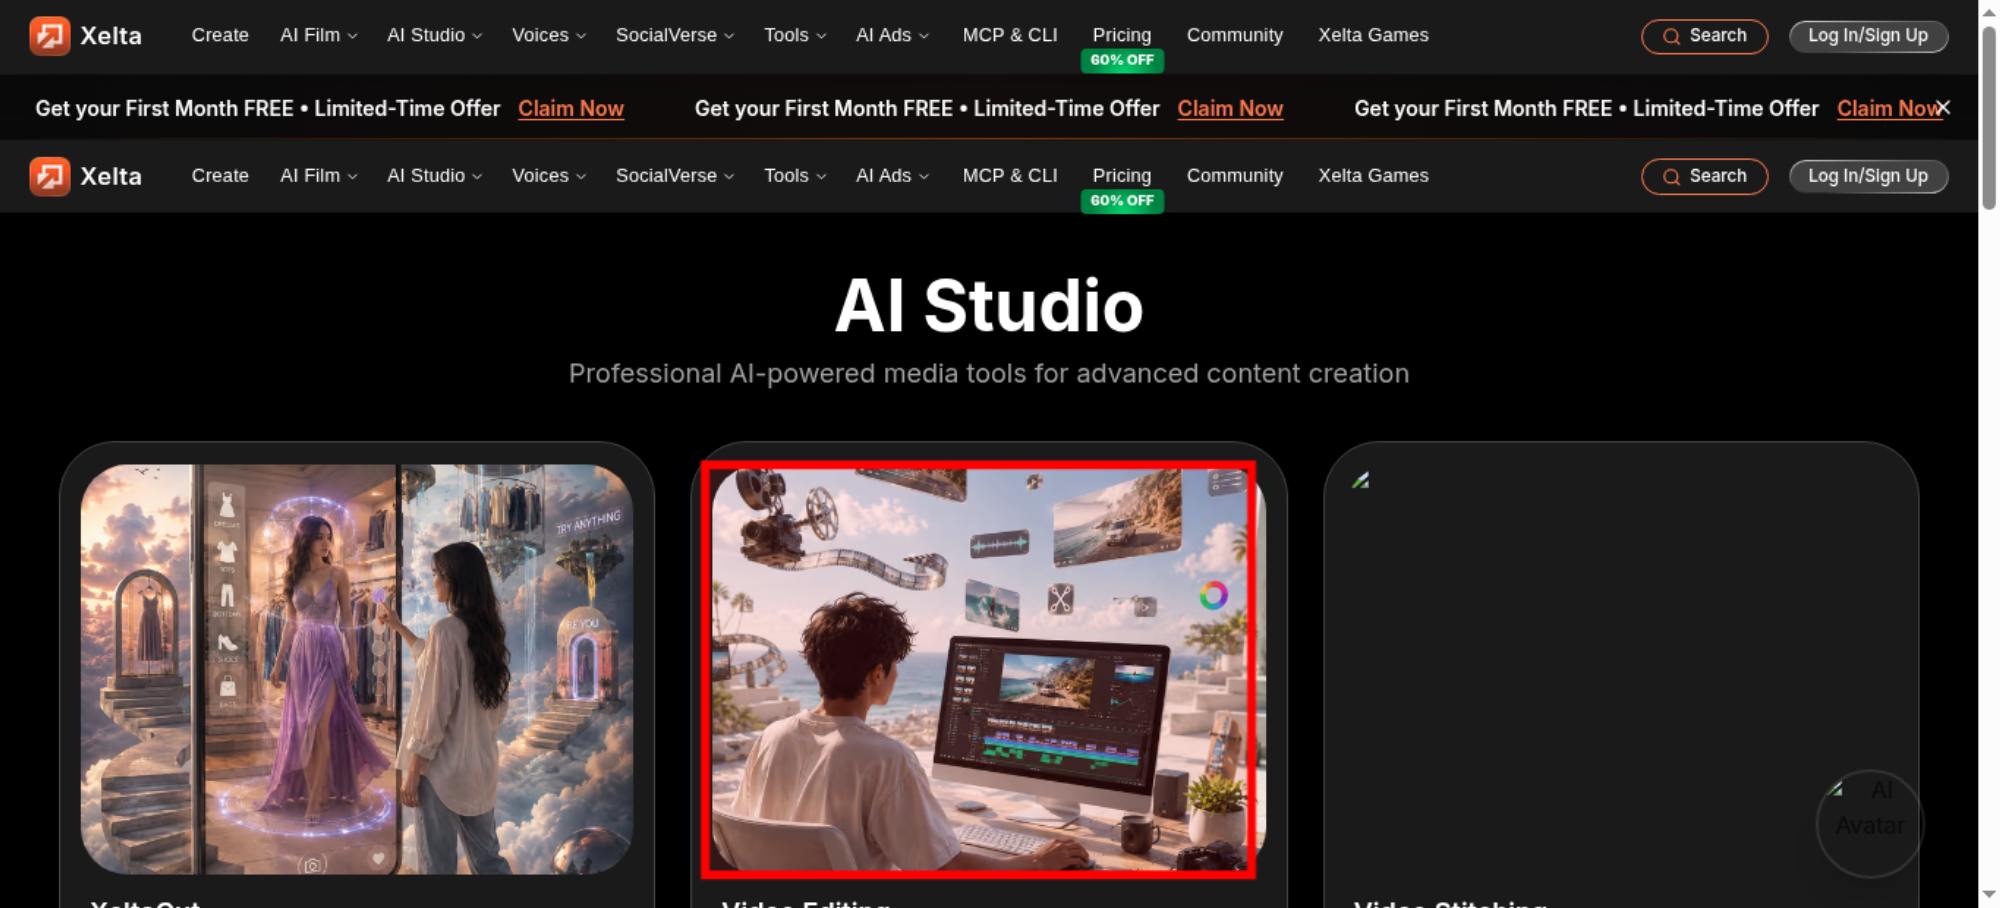The height and width of the screenshot is (908, 2000).
Task: Click the broken image icon on the third card
Action: click(1360, 481)
